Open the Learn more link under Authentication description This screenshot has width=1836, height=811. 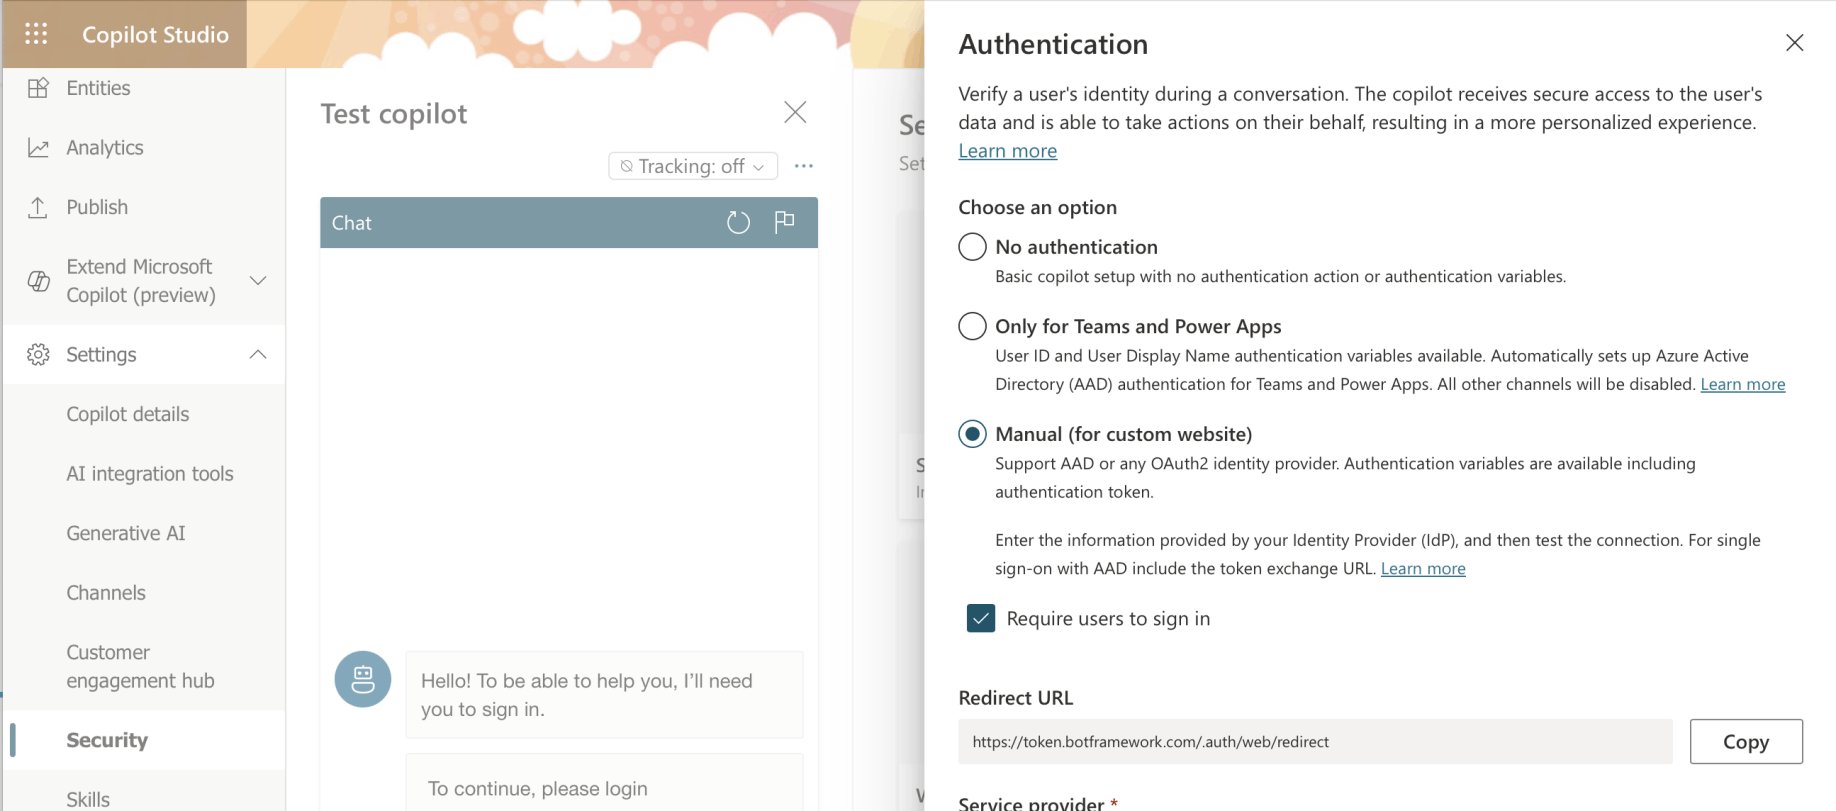tap(1007, 151)
